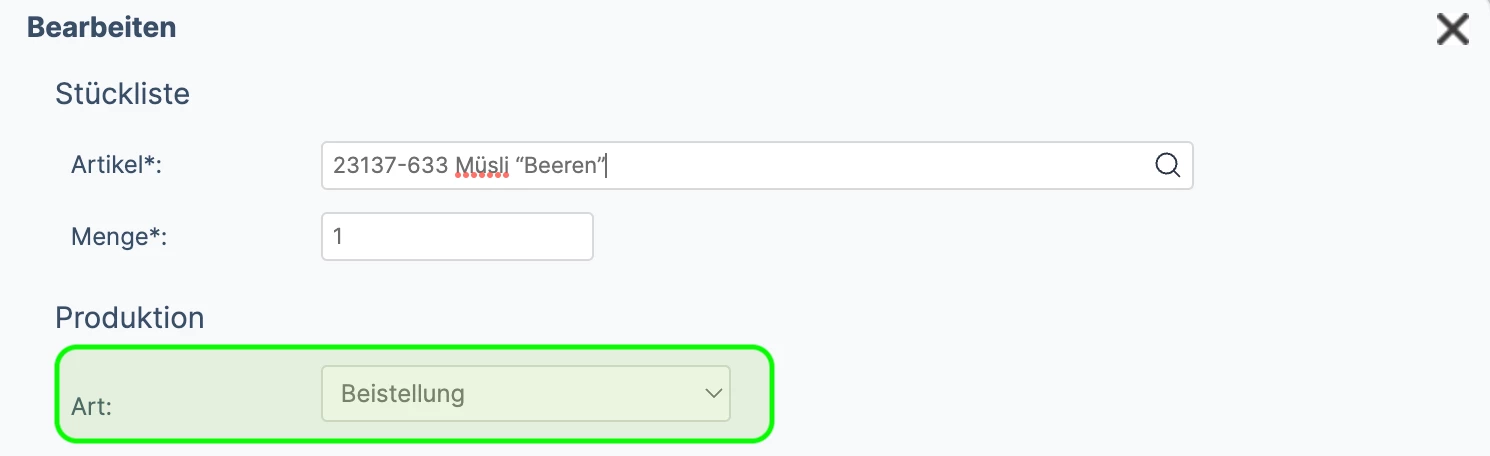Click the "Art:" label in Produktion

click(92, 408)
